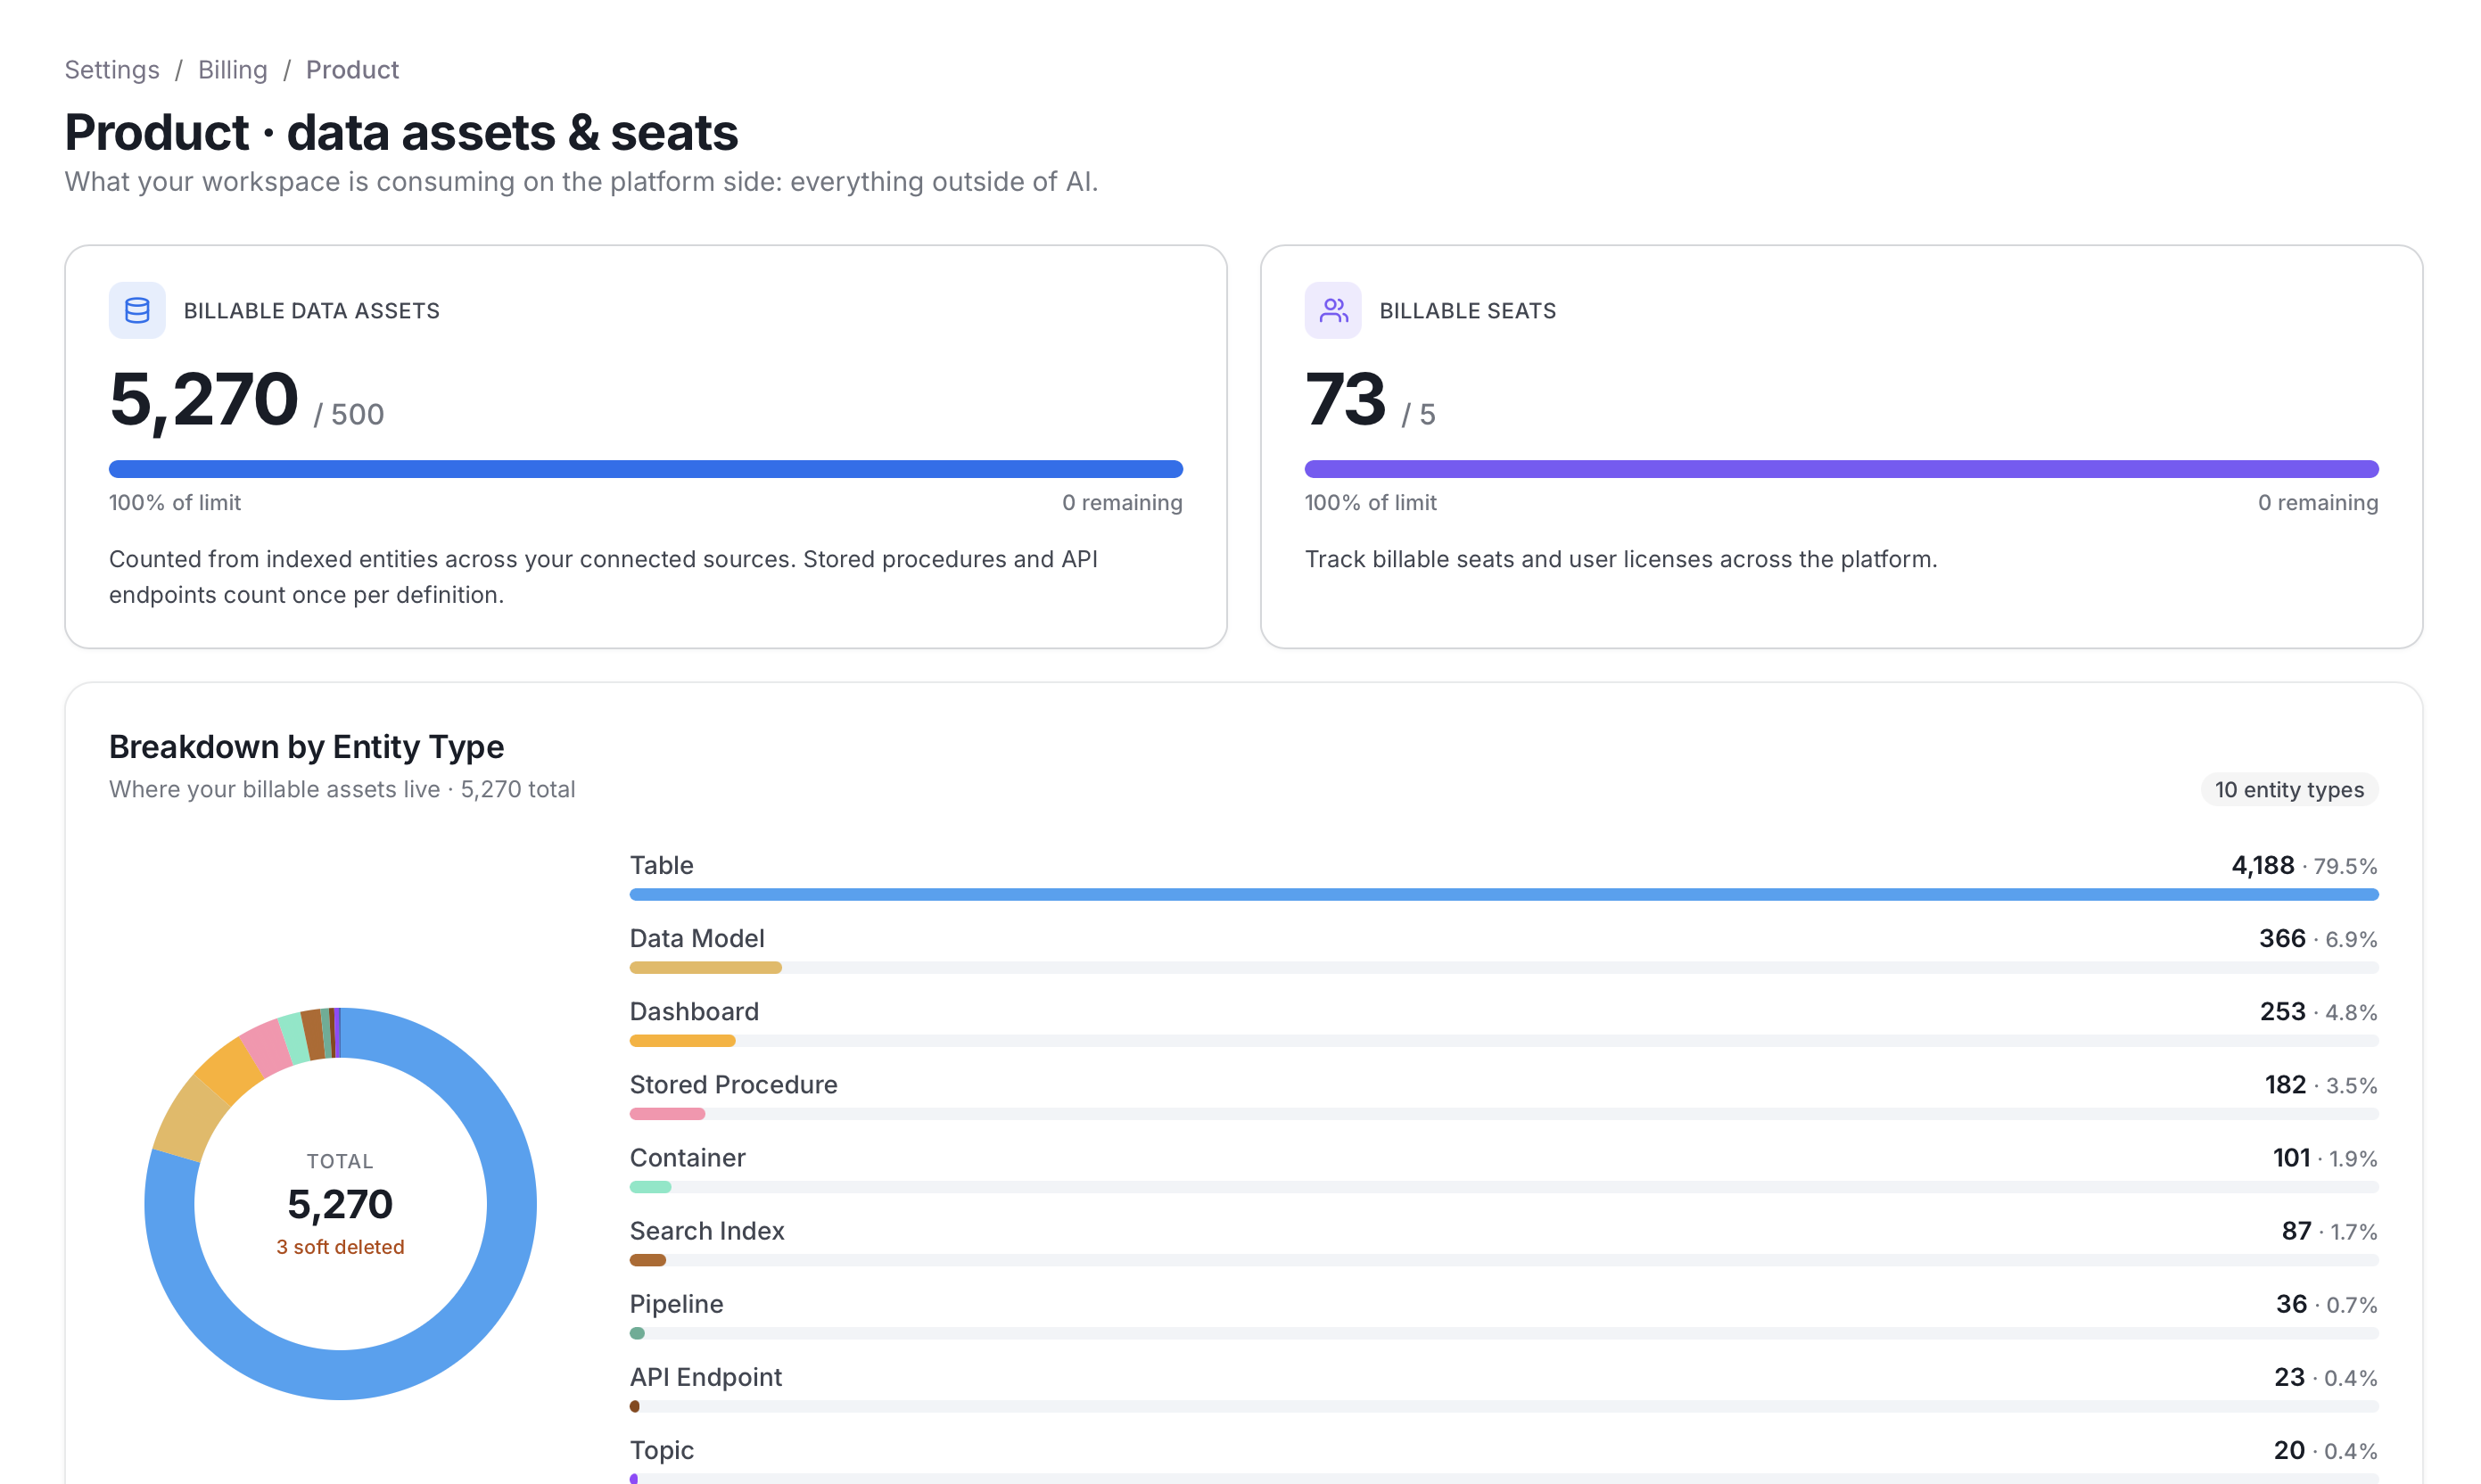This screenshot has height=1484, width=2481.
Task: Click the Dashboard count 253
Action: click(x=2282, y=1011)
